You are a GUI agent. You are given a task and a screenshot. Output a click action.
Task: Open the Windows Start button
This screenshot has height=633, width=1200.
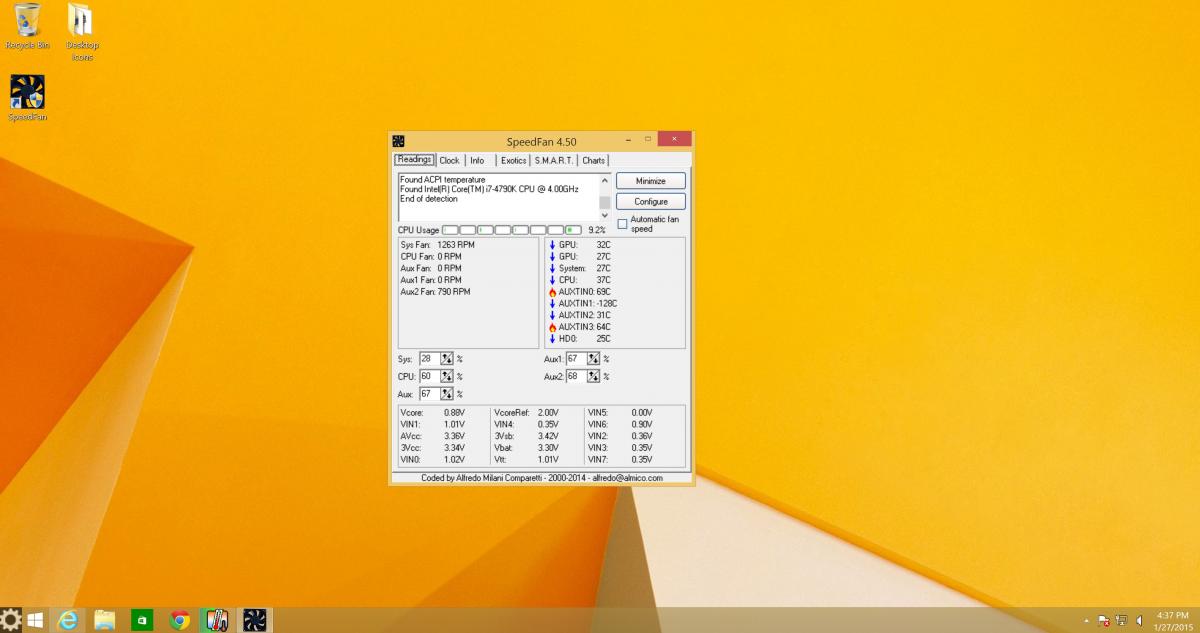pyautogui.click(x=35, y=620)
